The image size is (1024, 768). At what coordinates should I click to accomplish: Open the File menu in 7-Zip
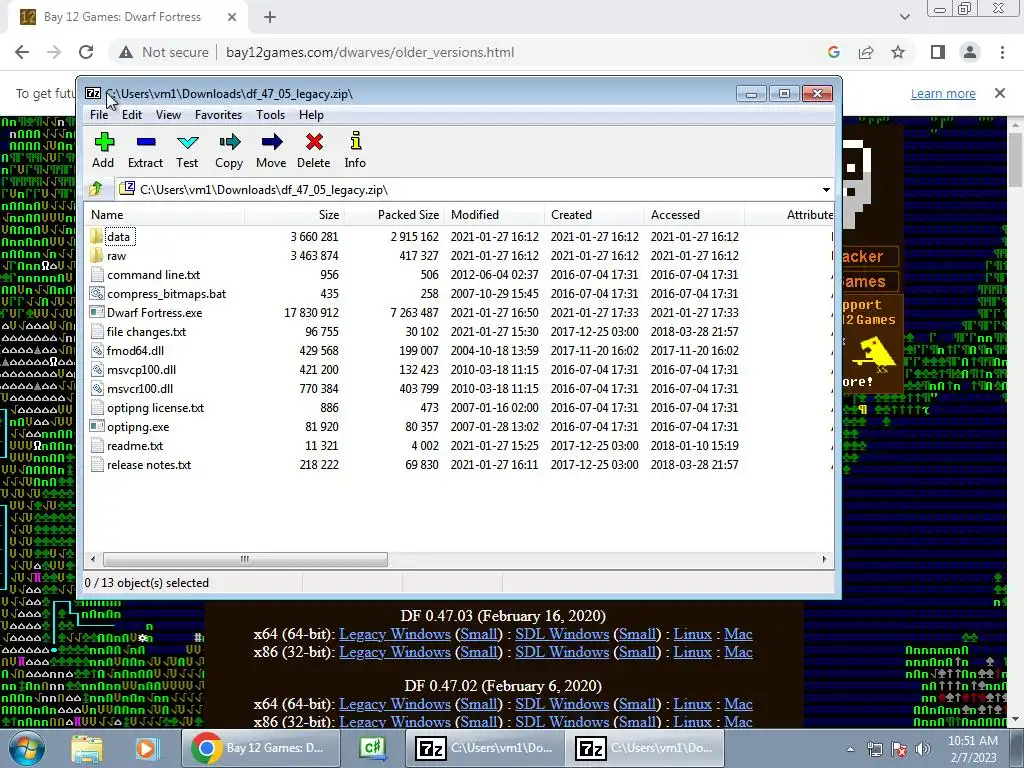[x=99, y=115]
